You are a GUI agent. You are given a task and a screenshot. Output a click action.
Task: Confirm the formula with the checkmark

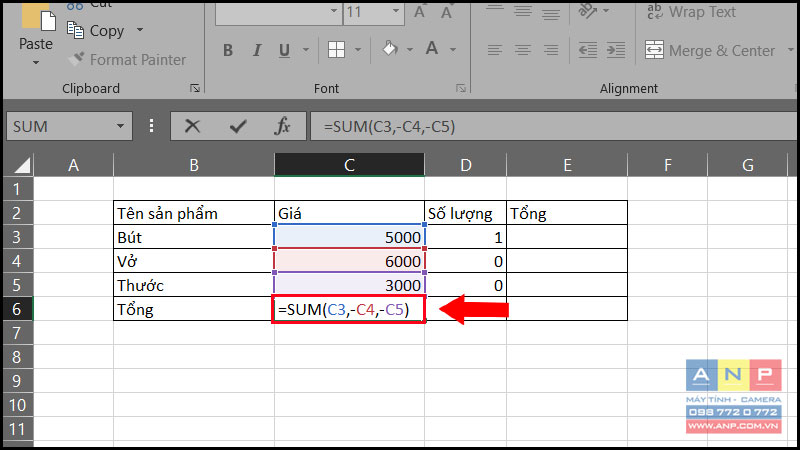click(x=238, y=126)
